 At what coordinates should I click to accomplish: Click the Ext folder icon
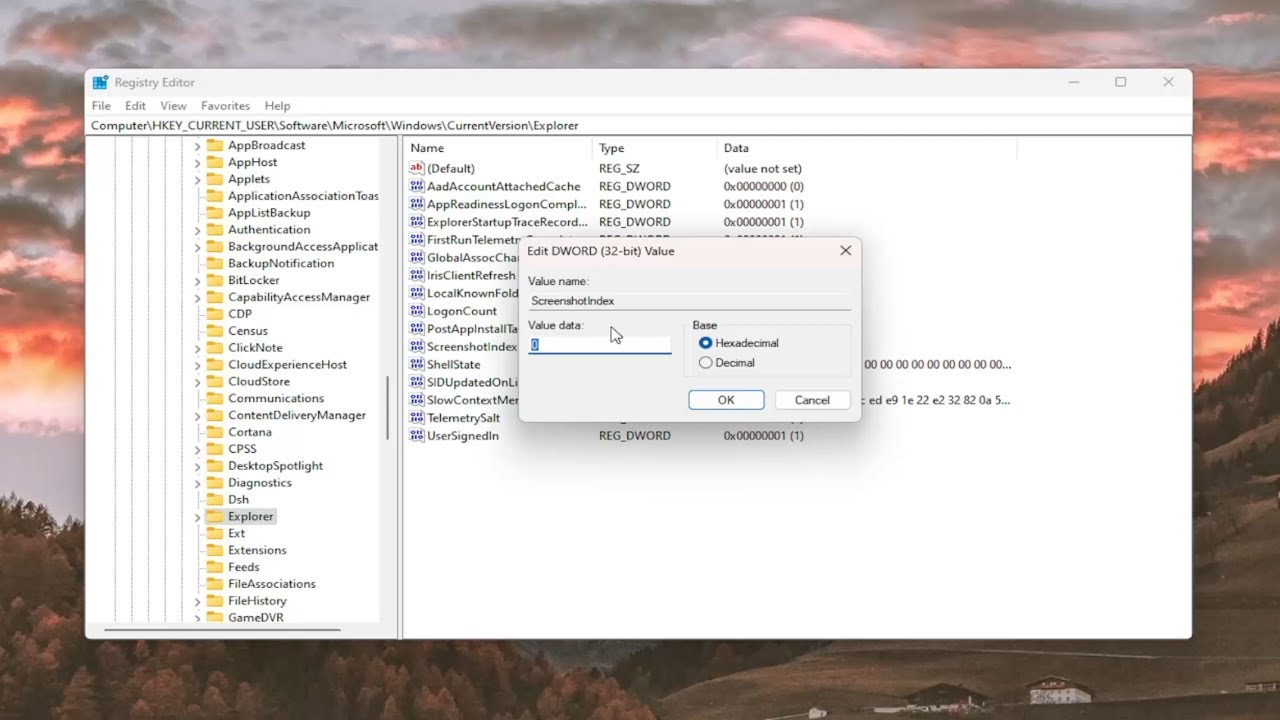coord(214,533)
